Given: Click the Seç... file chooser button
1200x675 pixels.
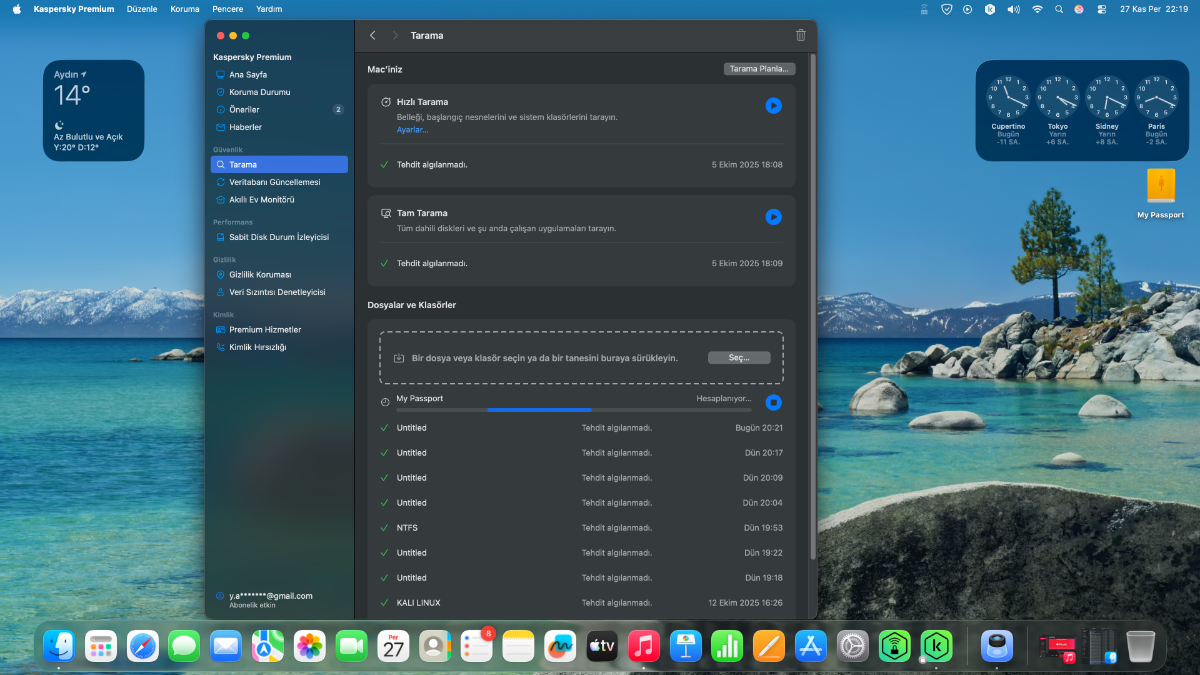Looking at the screenshot, I should click(x=739, y=358).
